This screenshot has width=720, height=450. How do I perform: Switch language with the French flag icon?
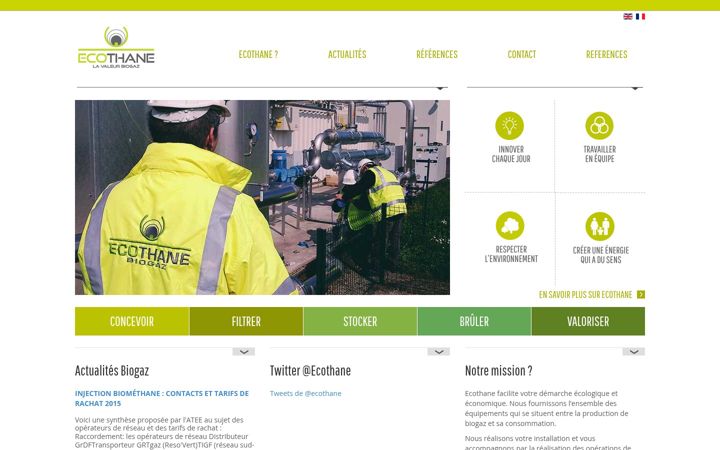[641, 17]
